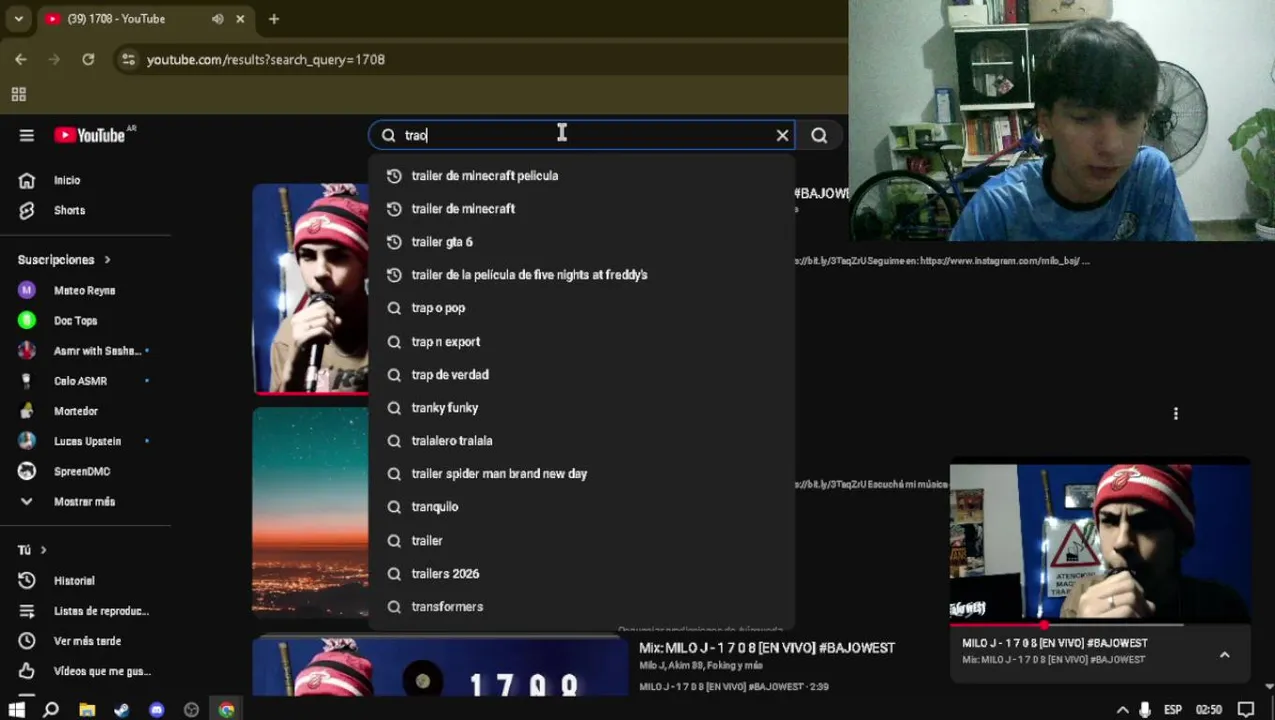Screen dimensions: 1275x720
Task: Expand miniplayer playlist chevron
Action: 1224,655
